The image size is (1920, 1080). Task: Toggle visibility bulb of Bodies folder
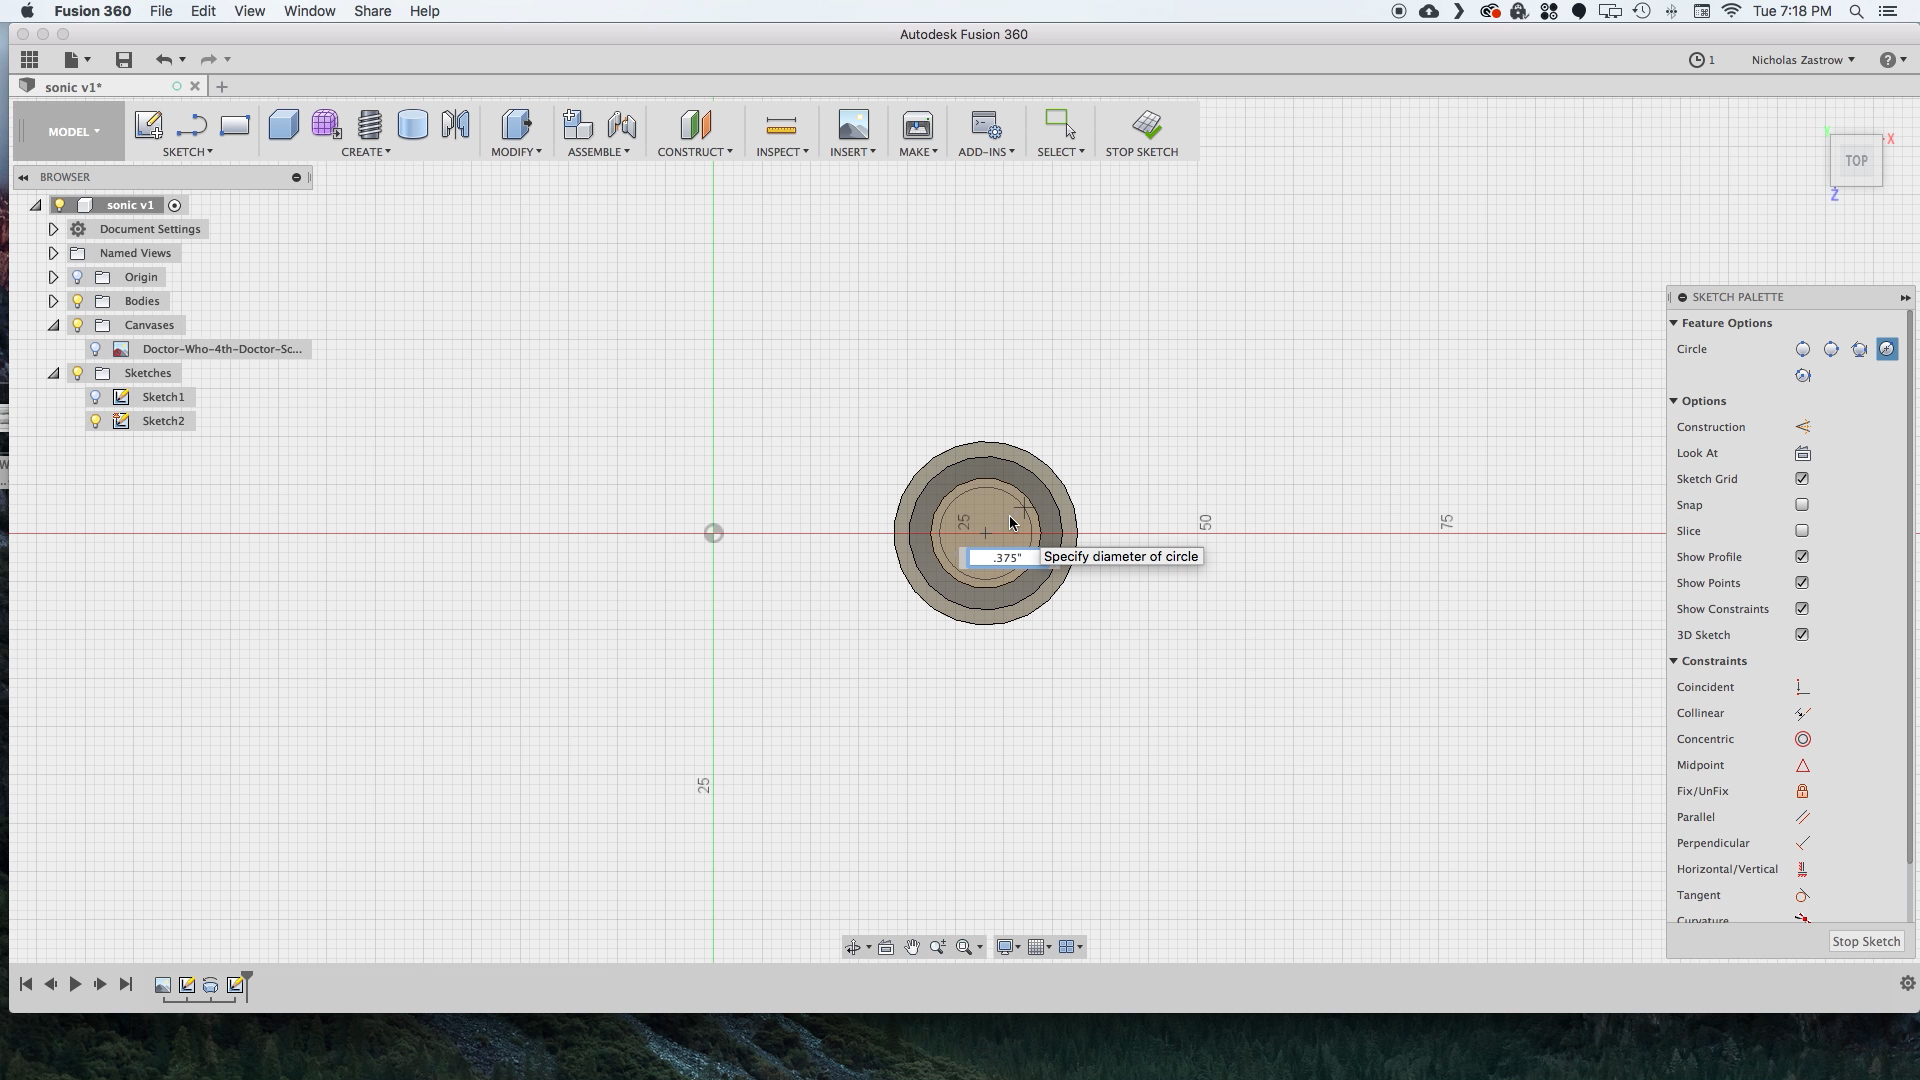77,301
